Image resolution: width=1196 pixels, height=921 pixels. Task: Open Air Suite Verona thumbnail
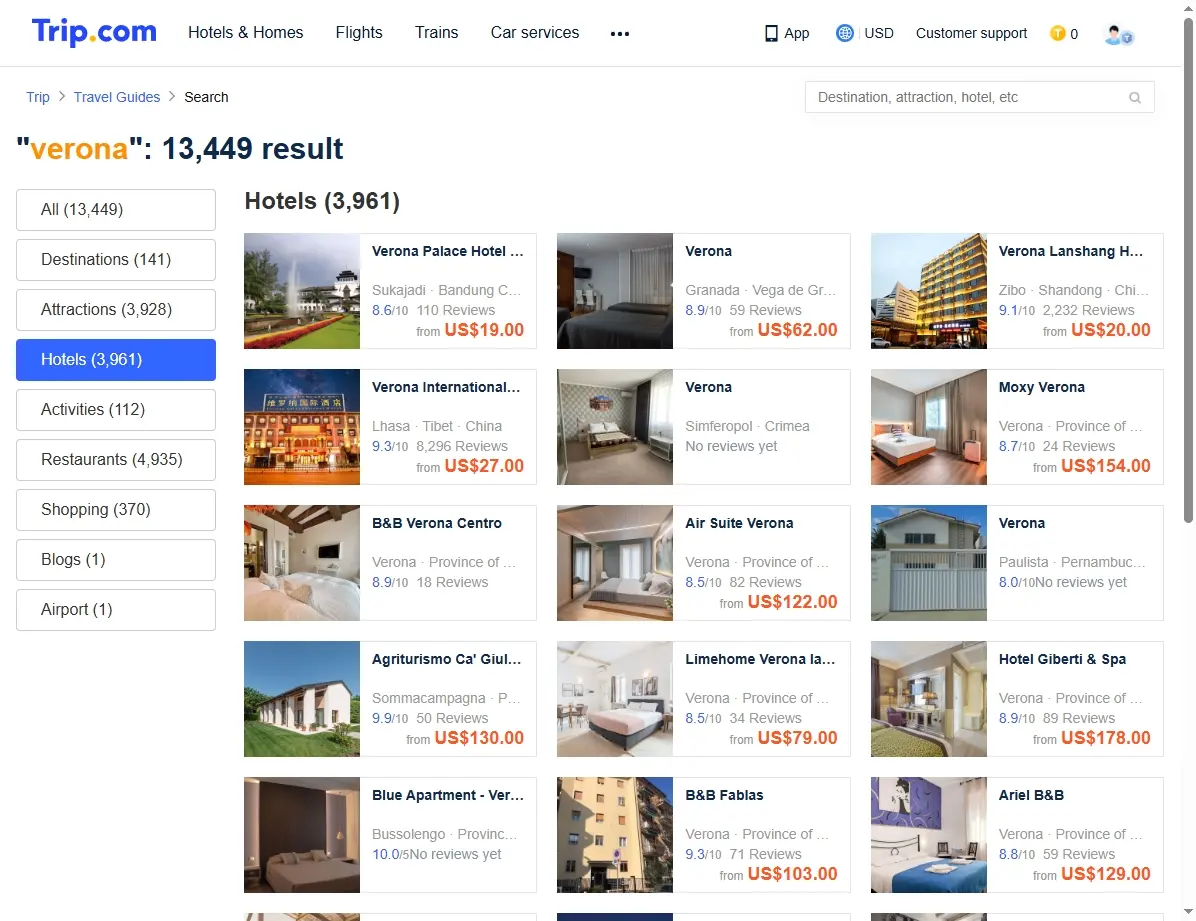tap(615, 563)
